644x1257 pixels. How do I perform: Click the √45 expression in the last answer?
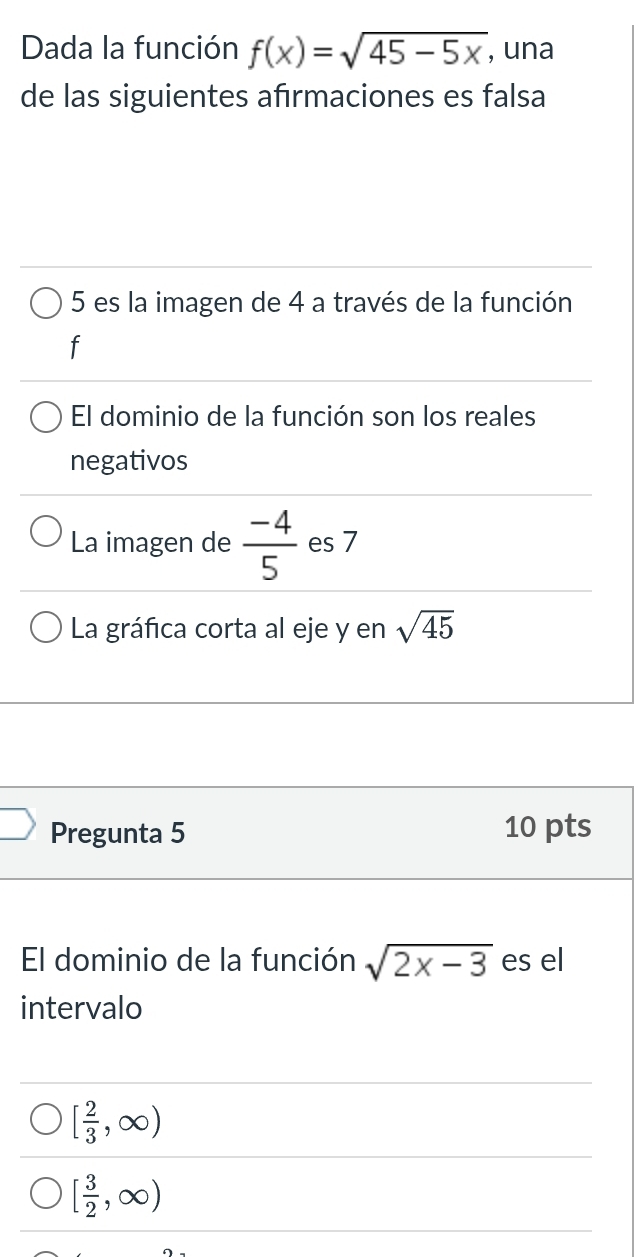pyautogui.click(x=426, y=628)
